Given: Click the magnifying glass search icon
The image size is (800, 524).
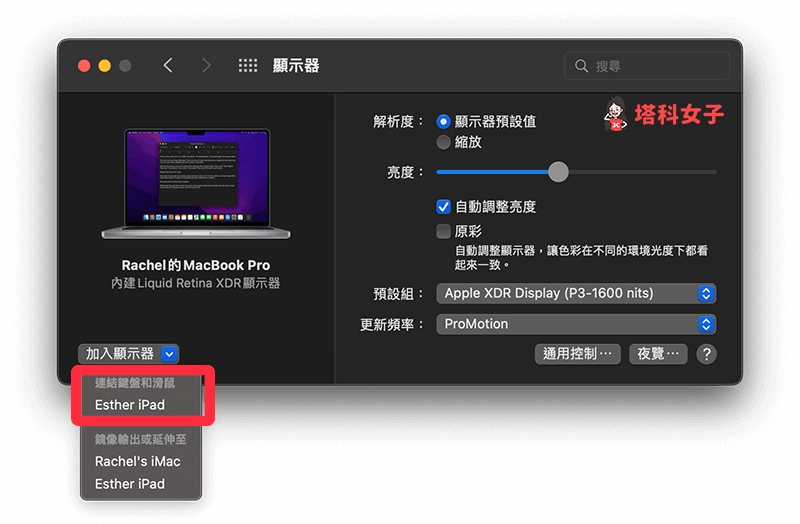Looking at the screenshot, I should [581, 66].
